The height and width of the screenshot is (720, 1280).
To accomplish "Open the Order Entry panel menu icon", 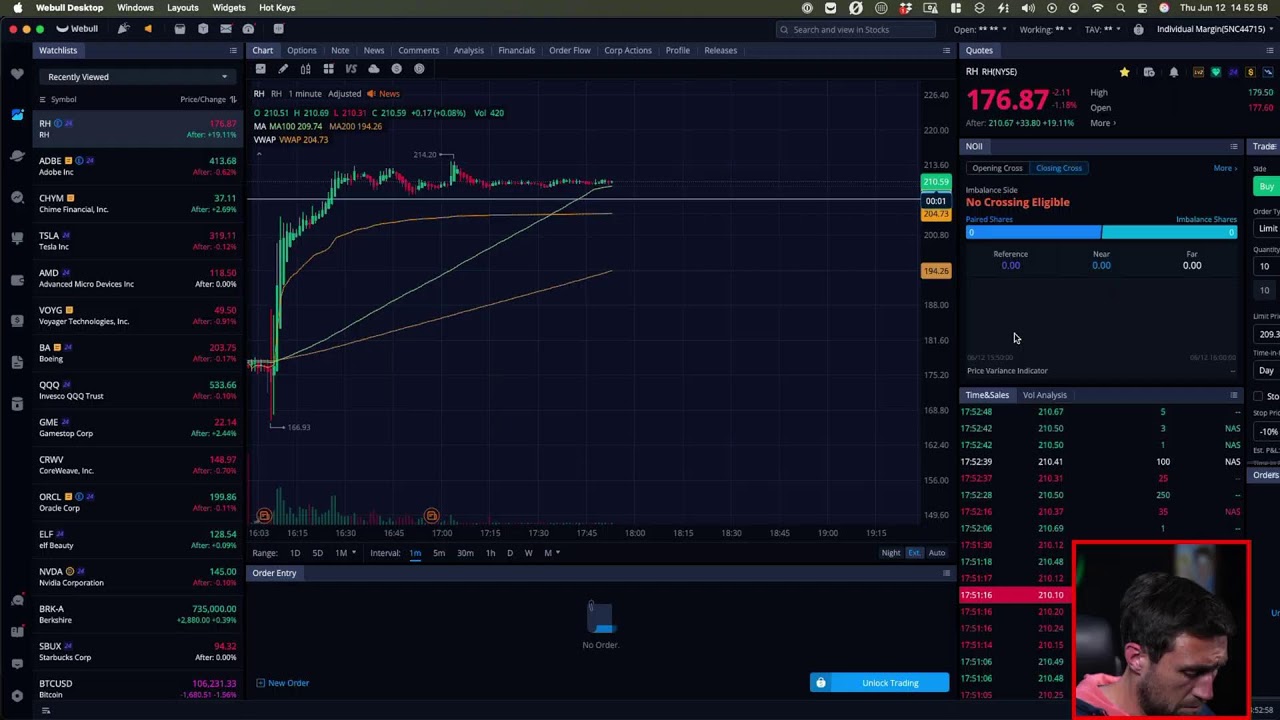I will 946,573.
